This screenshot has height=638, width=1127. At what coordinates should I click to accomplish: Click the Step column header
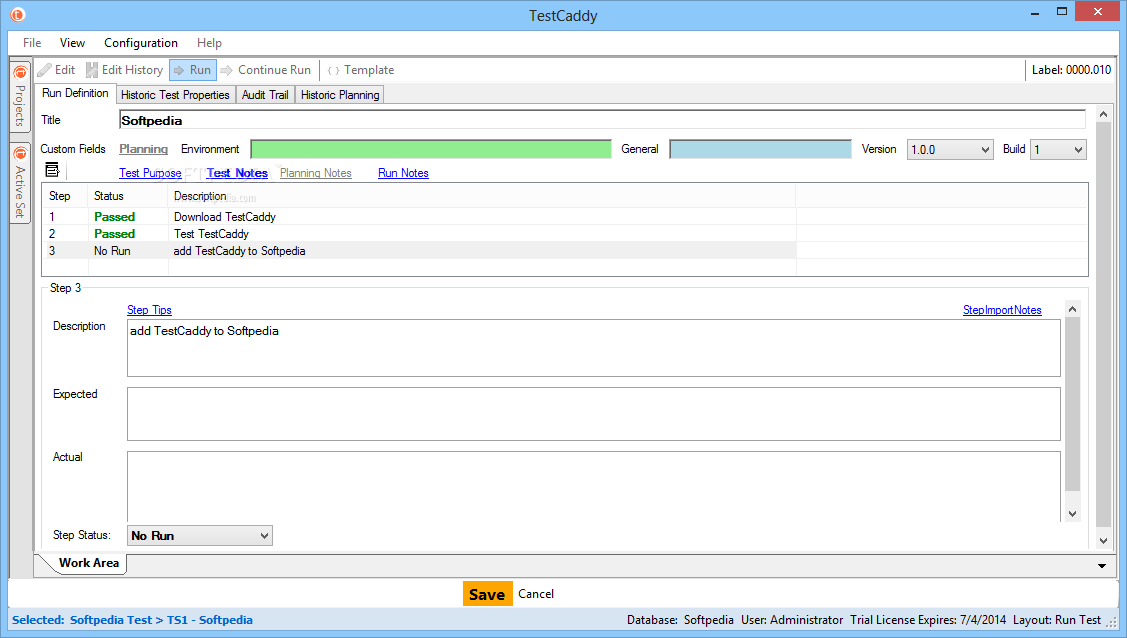click(x=65, y=196)
